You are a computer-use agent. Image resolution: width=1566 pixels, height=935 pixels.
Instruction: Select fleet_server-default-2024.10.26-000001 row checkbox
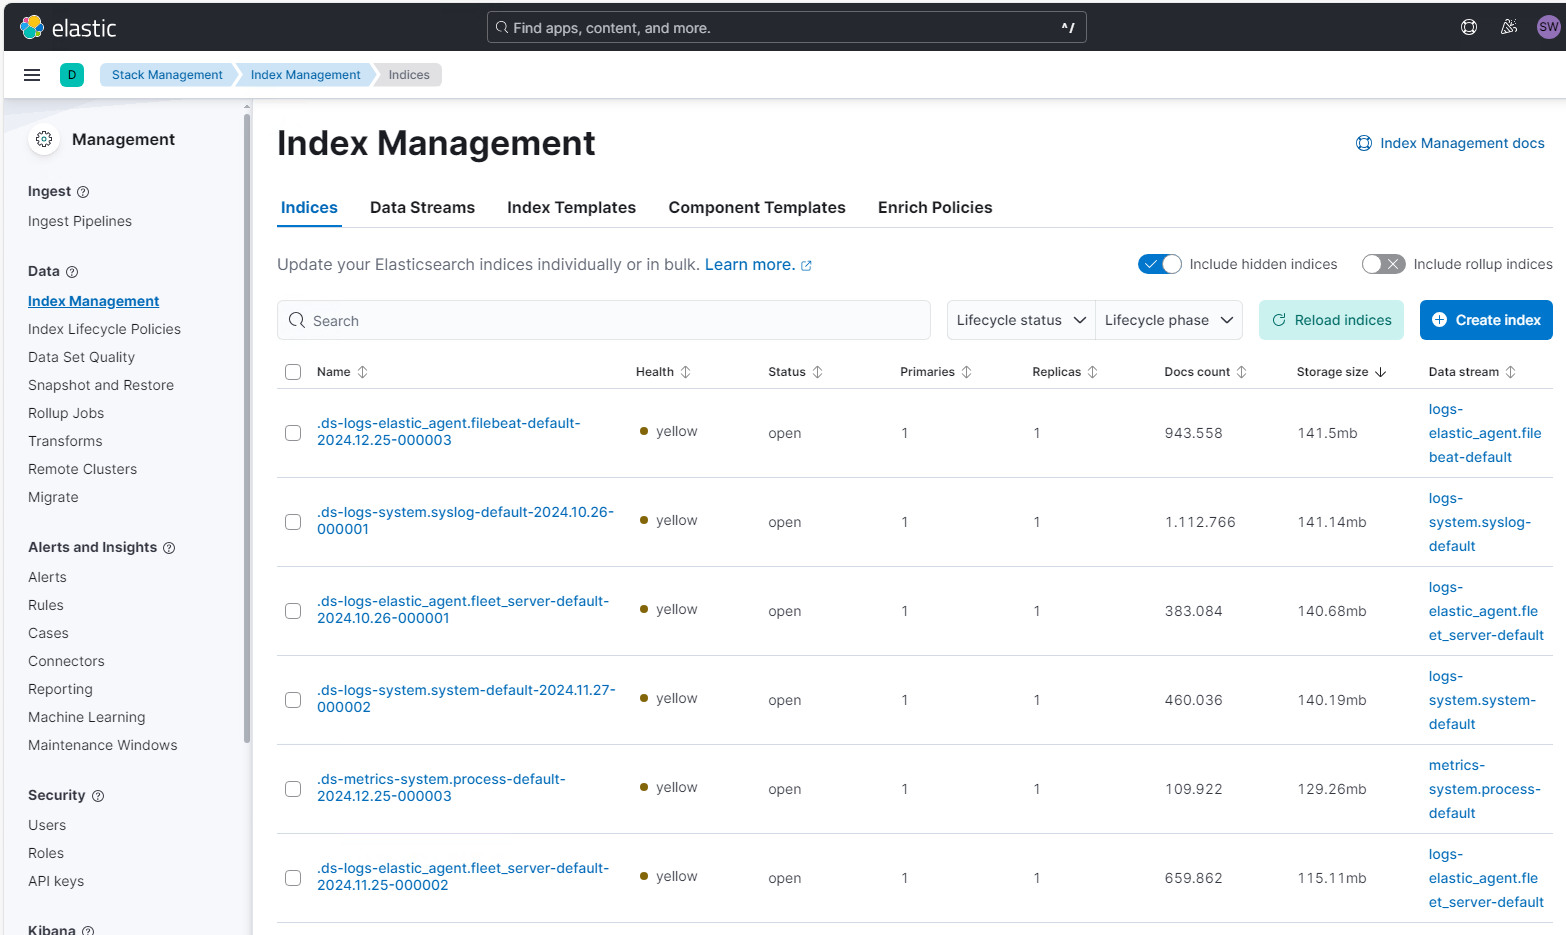coord(293,611)
